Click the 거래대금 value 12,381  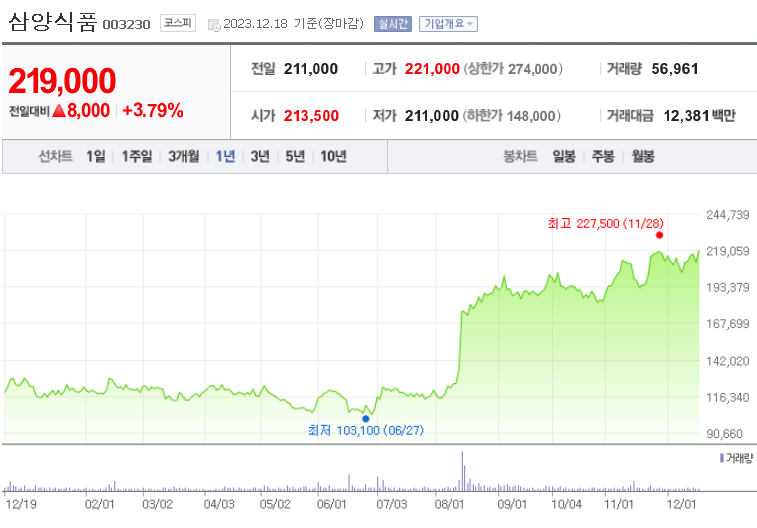point(687,116)
